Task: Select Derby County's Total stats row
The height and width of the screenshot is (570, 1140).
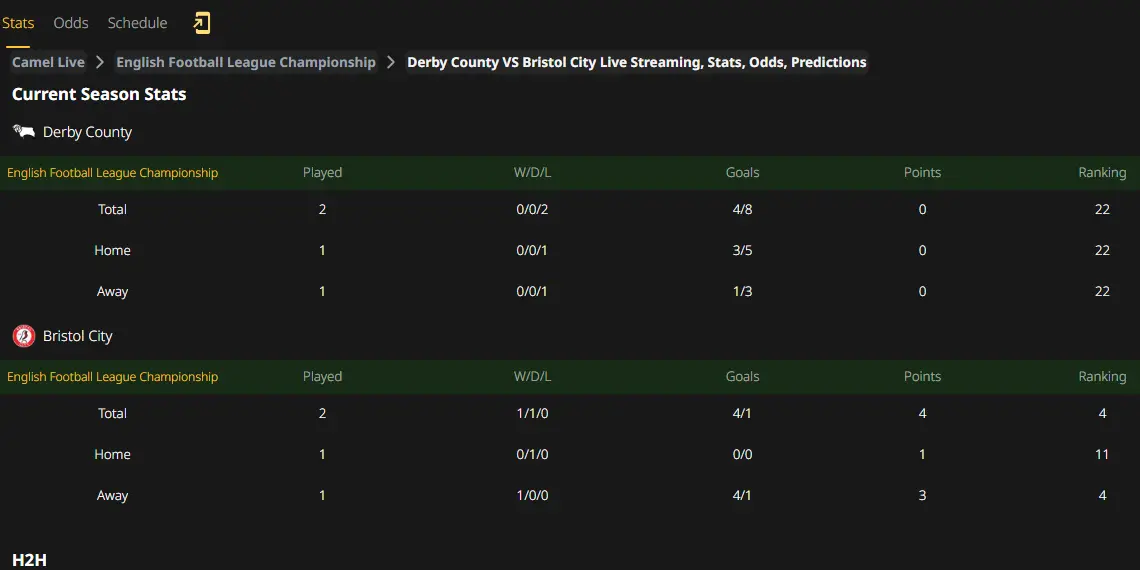Action: [x=570, y=209]
